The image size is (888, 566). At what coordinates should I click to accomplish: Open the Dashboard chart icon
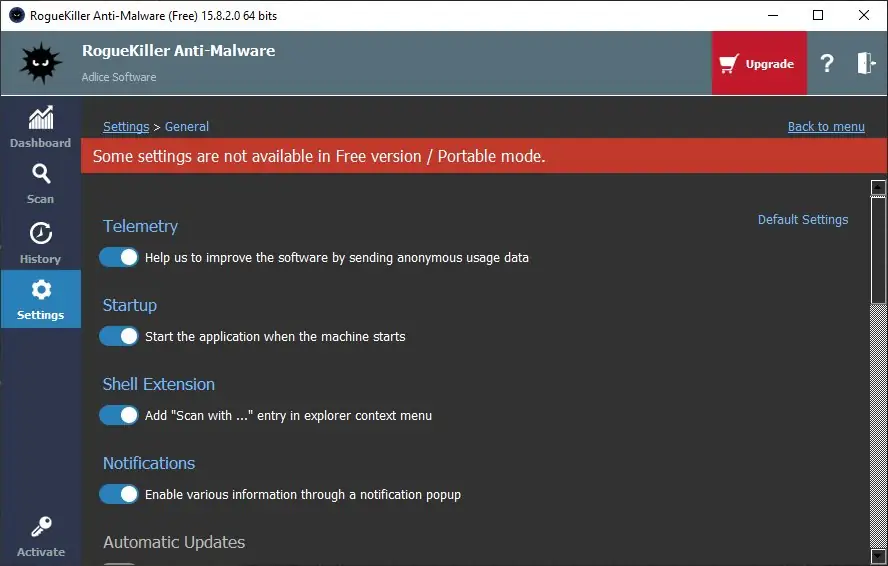pos(41,118)
